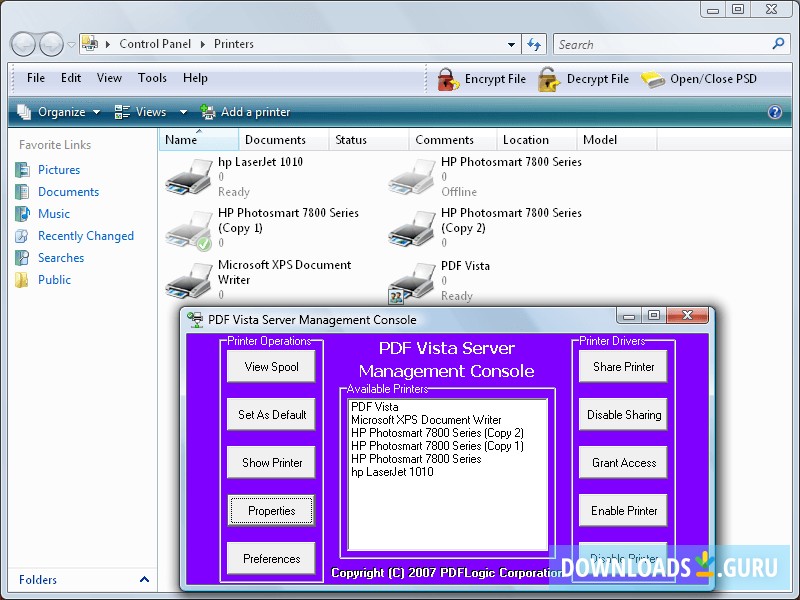Click the refresh icon beside address bar
The width and height of the screenshot is (800, 600).
pos(534,44)
